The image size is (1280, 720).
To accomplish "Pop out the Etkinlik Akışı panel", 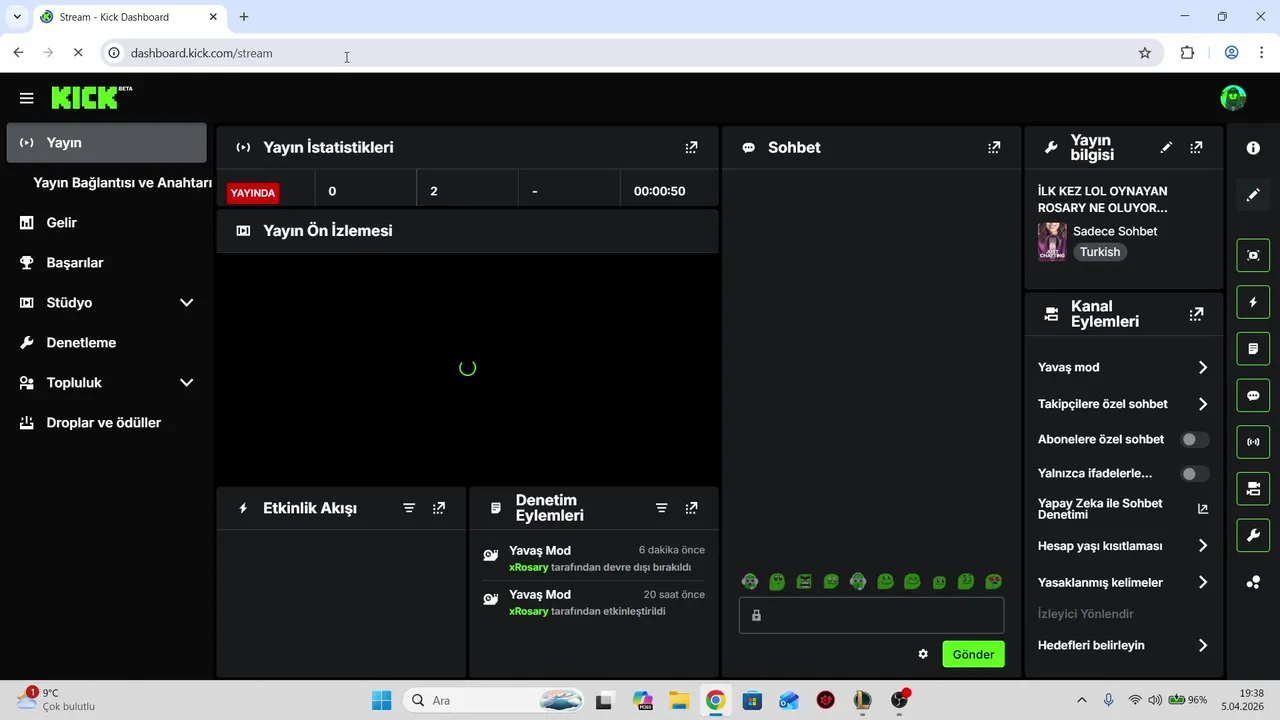I will 439,508.
